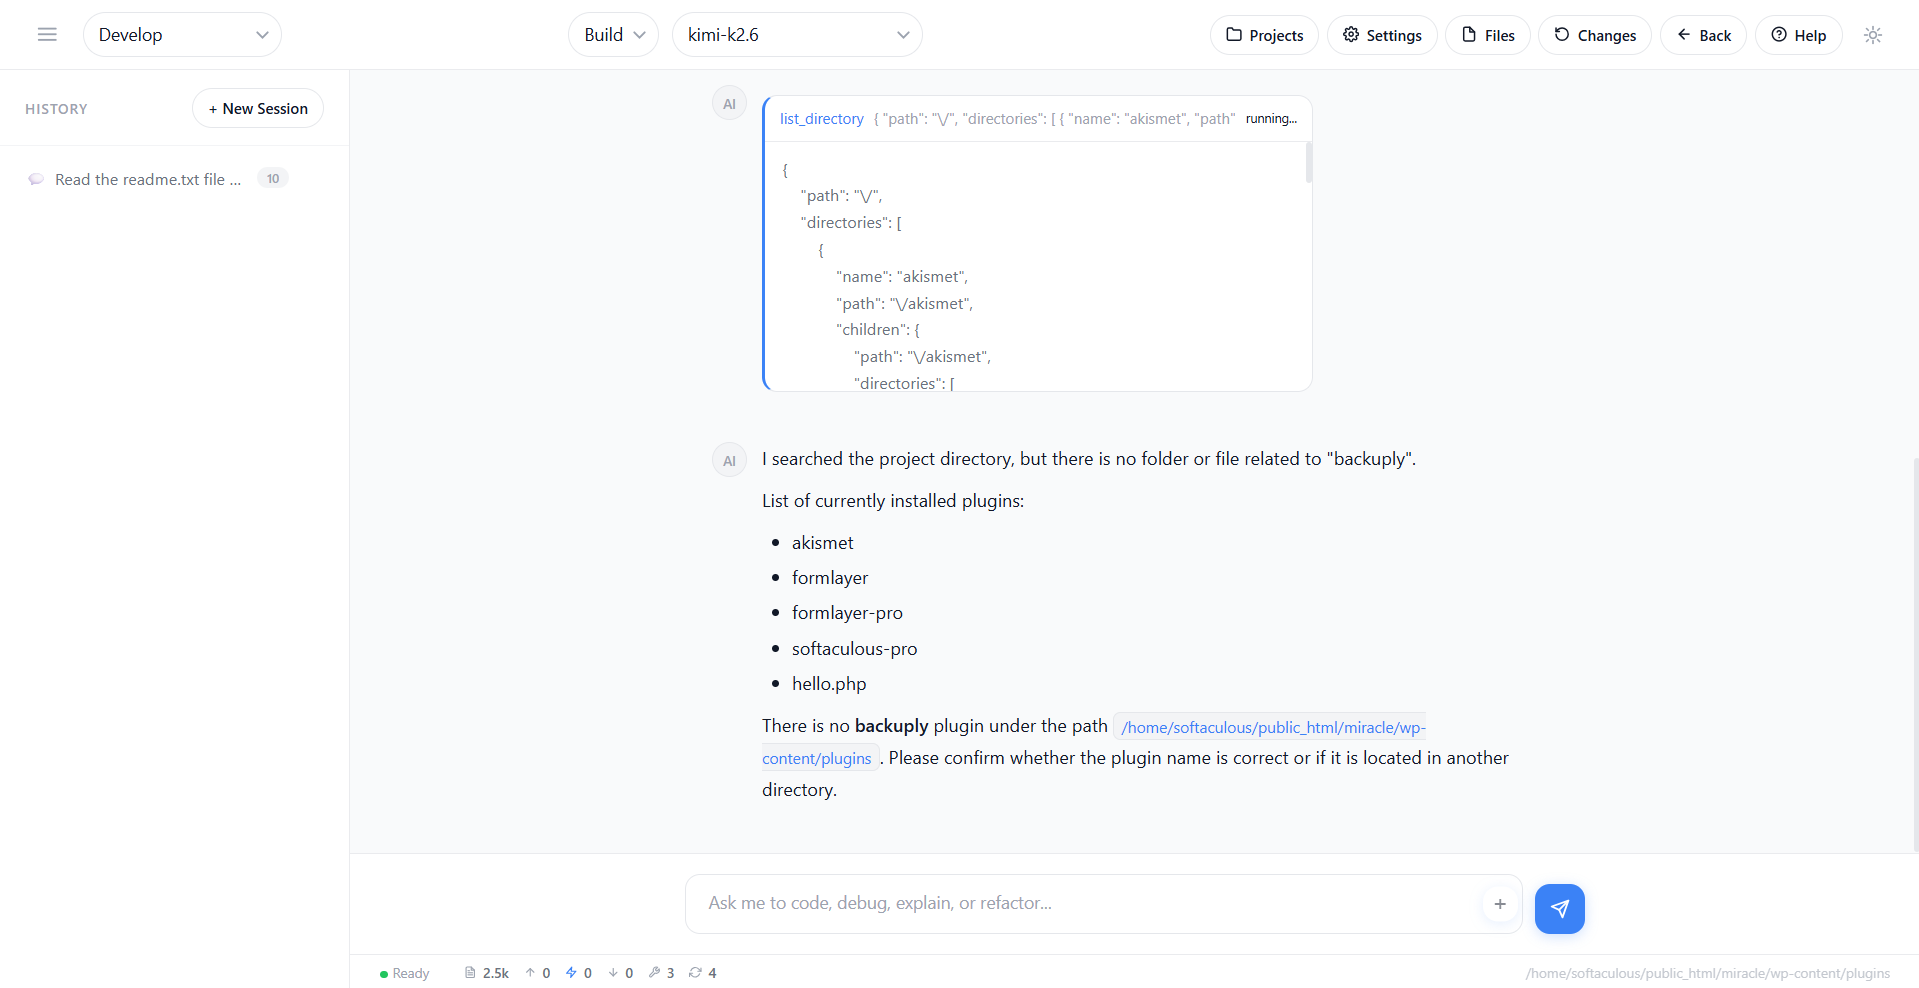Send the message with paper plane button
Image resolution: width=1919 pixels, height=988 pixels.
[1560, 909]
